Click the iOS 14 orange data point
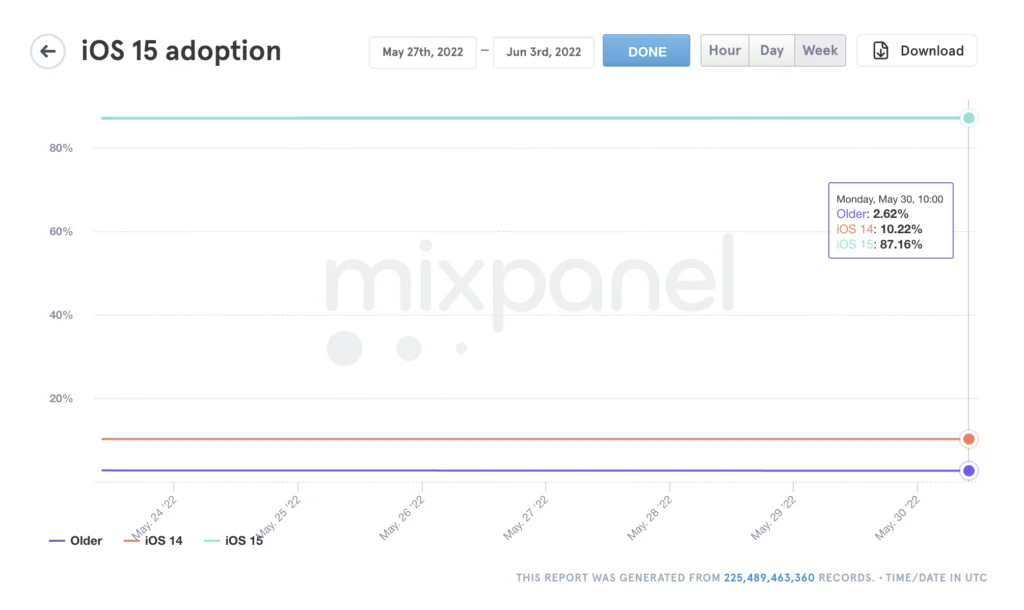Image resolution: width=1024 pixels, height=610 pixels. (x=968, y=439)
